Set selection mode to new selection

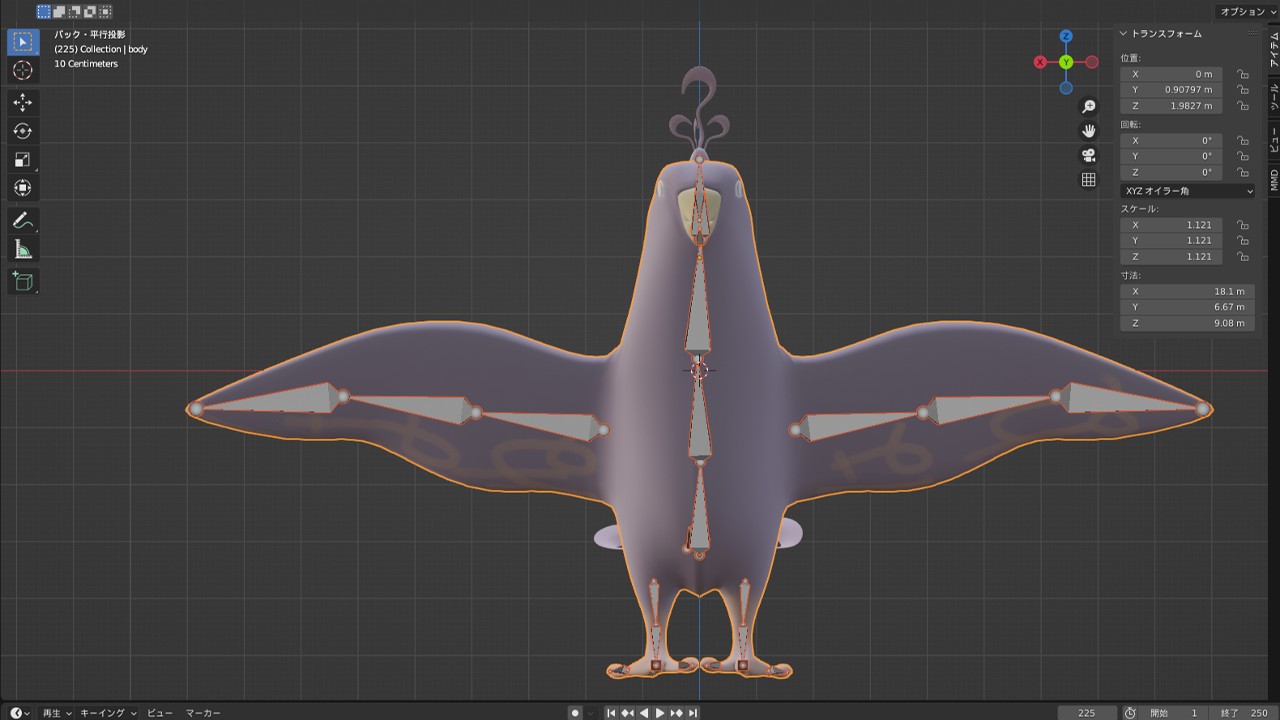43,12
